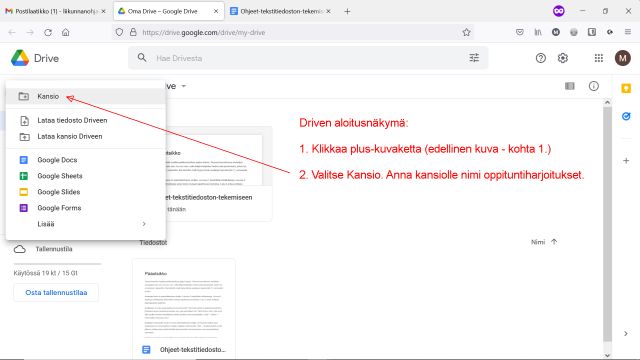Image resolution: width=640 pixels, height=360 pixels.
Task: Open the Firefox hamburger menu
Action: [628, 32]
